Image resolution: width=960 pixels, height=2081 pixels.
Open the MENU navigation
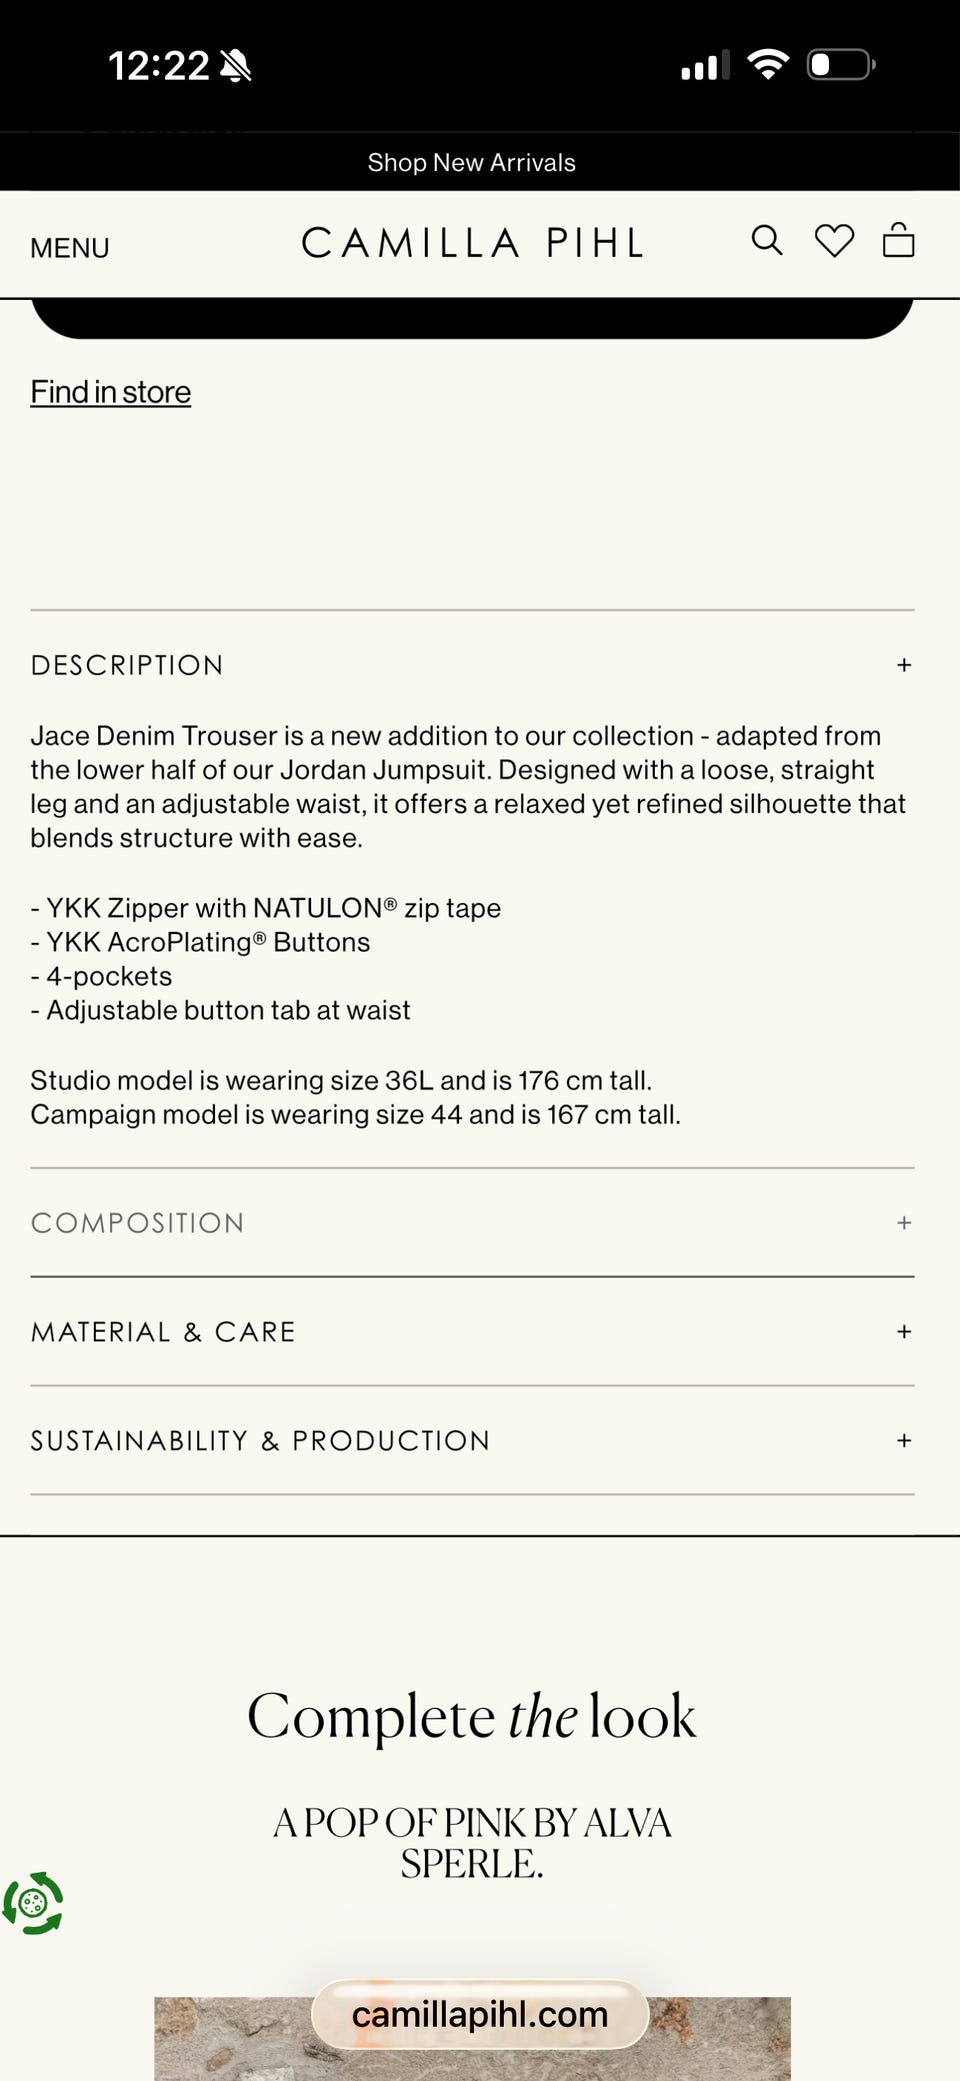[x=70, y=248]
